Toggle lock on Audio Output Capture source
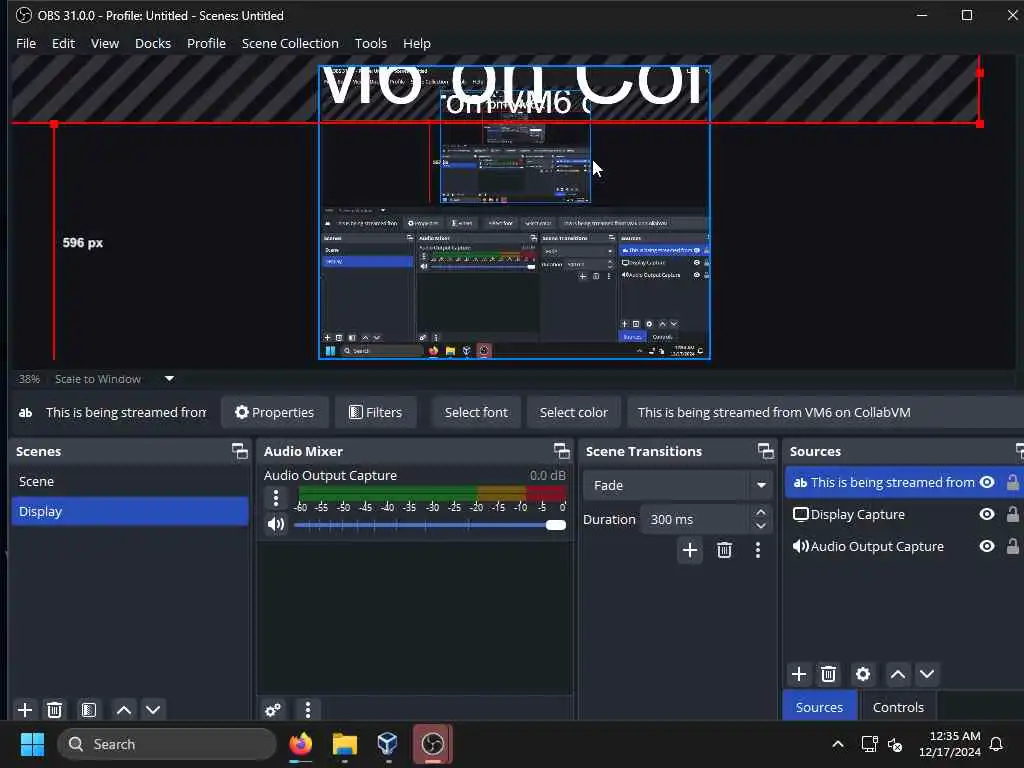This screenshot has height=768, width=1024. (x=1012, y=546)
